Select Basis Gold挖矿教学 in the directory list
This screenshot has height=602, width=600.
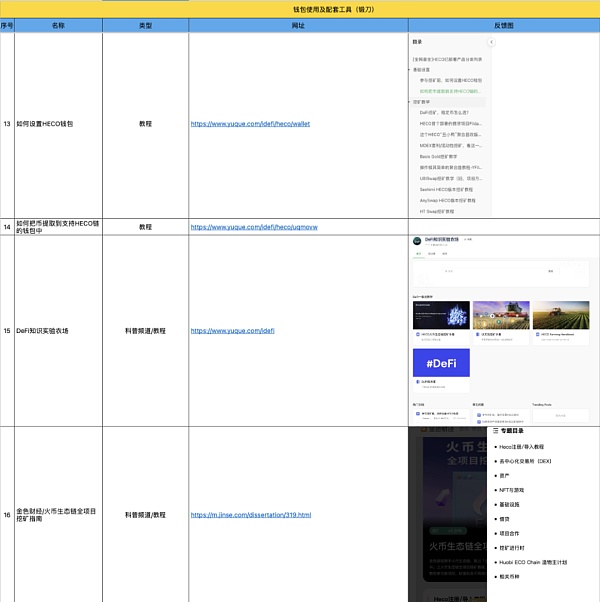pos(439,157)
